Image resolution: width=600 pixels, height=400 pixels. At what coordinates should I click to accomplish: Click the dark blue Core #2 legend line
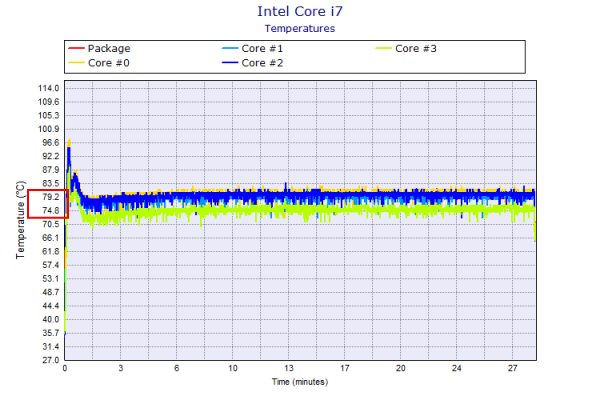pyautogui.click(x=230, y=62)
